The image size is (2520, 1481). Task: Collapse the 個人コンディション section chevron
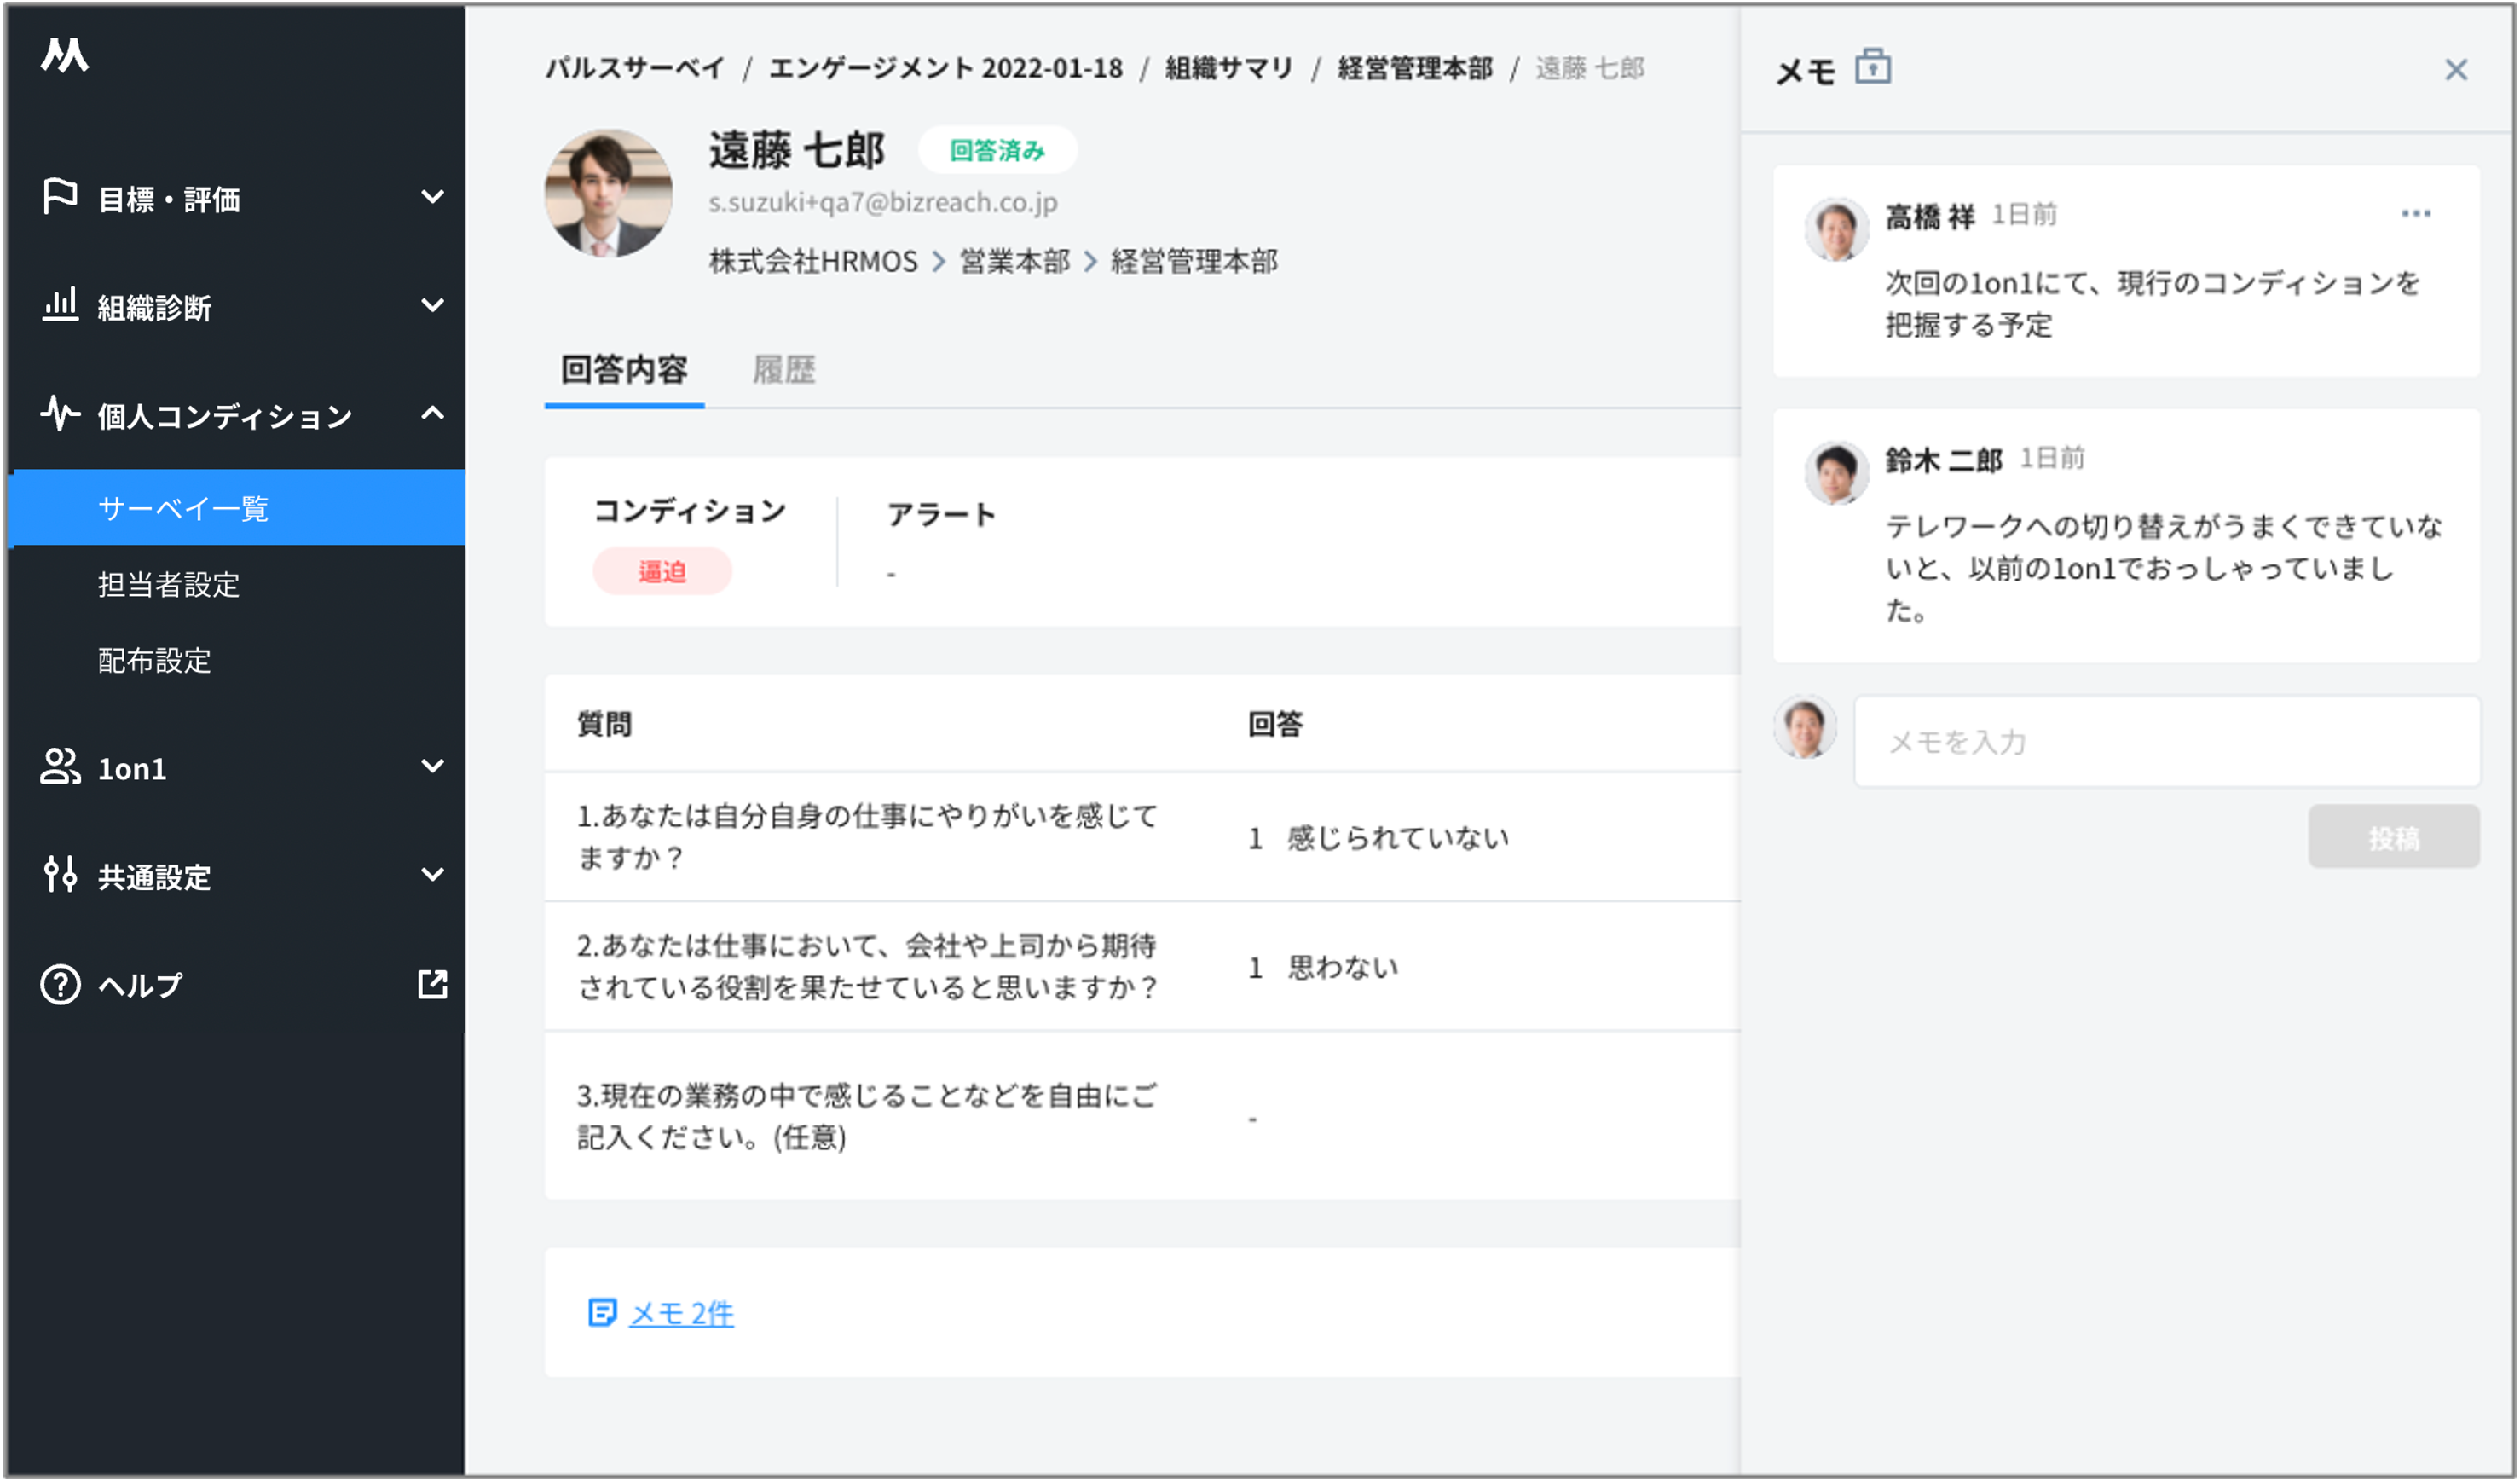(432, 412)
